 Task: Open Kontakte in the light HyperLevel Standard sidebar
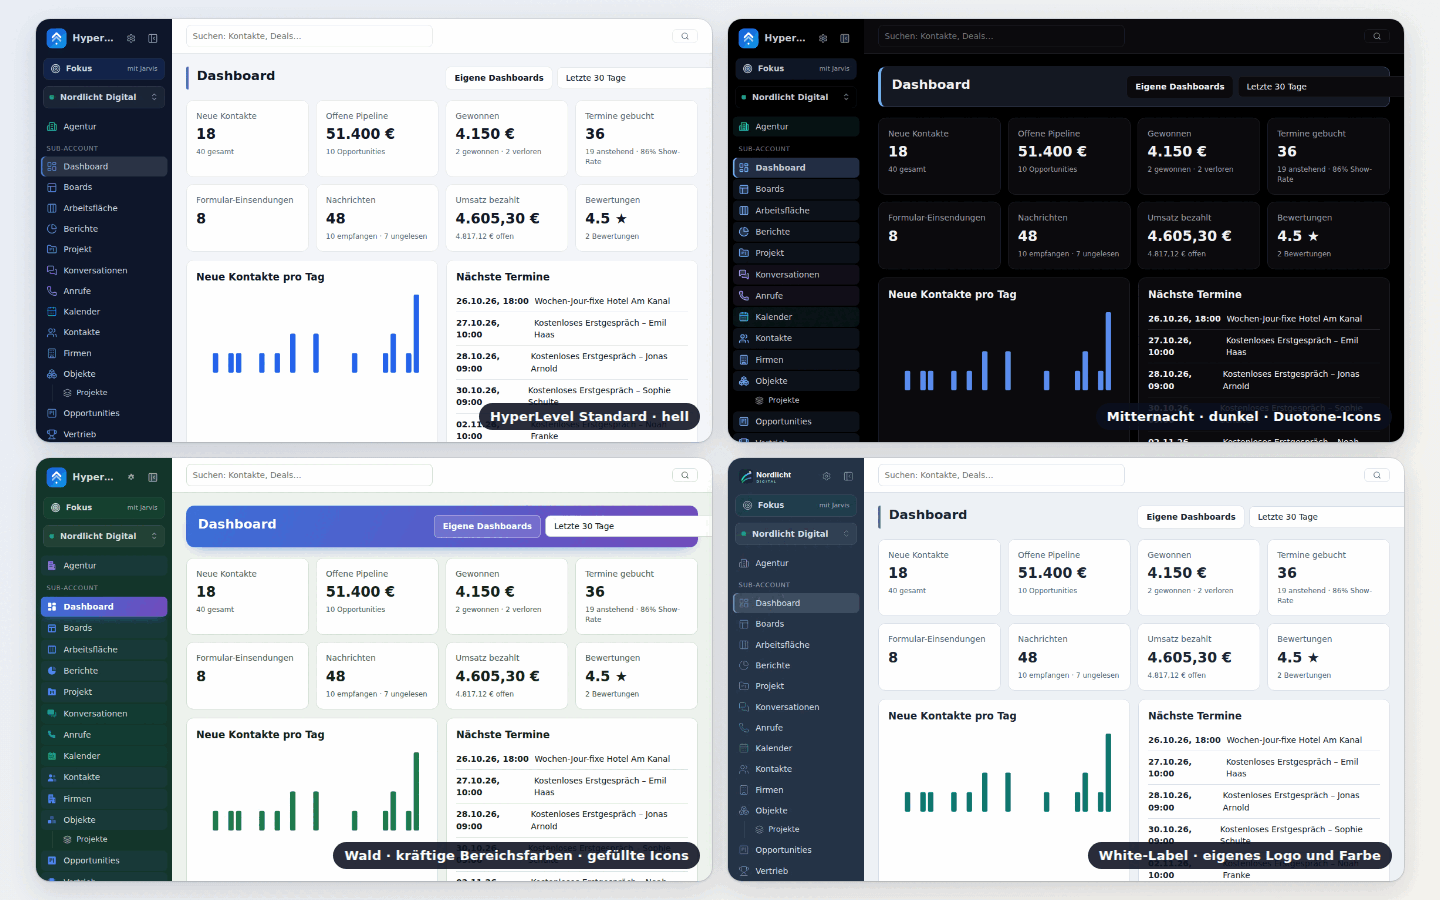(104, 332)
